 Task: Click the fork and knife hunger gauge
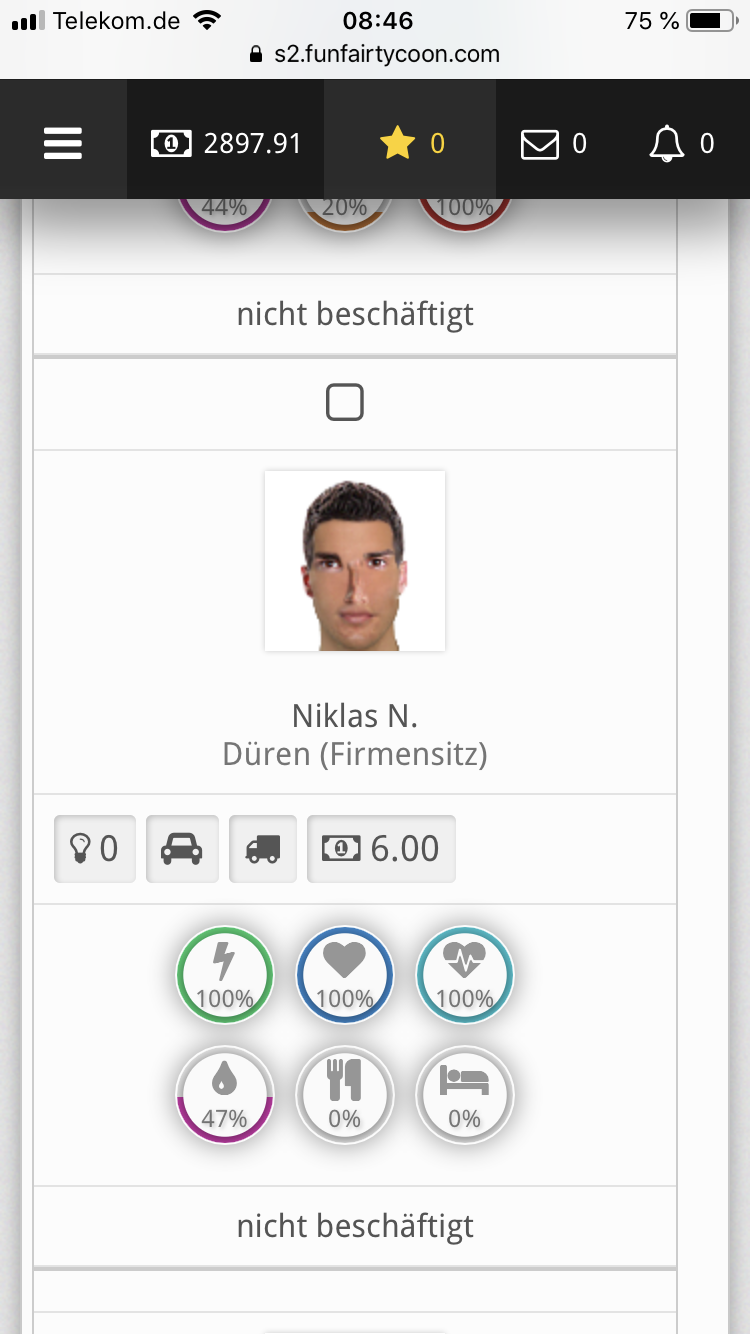pos(345,1095)
